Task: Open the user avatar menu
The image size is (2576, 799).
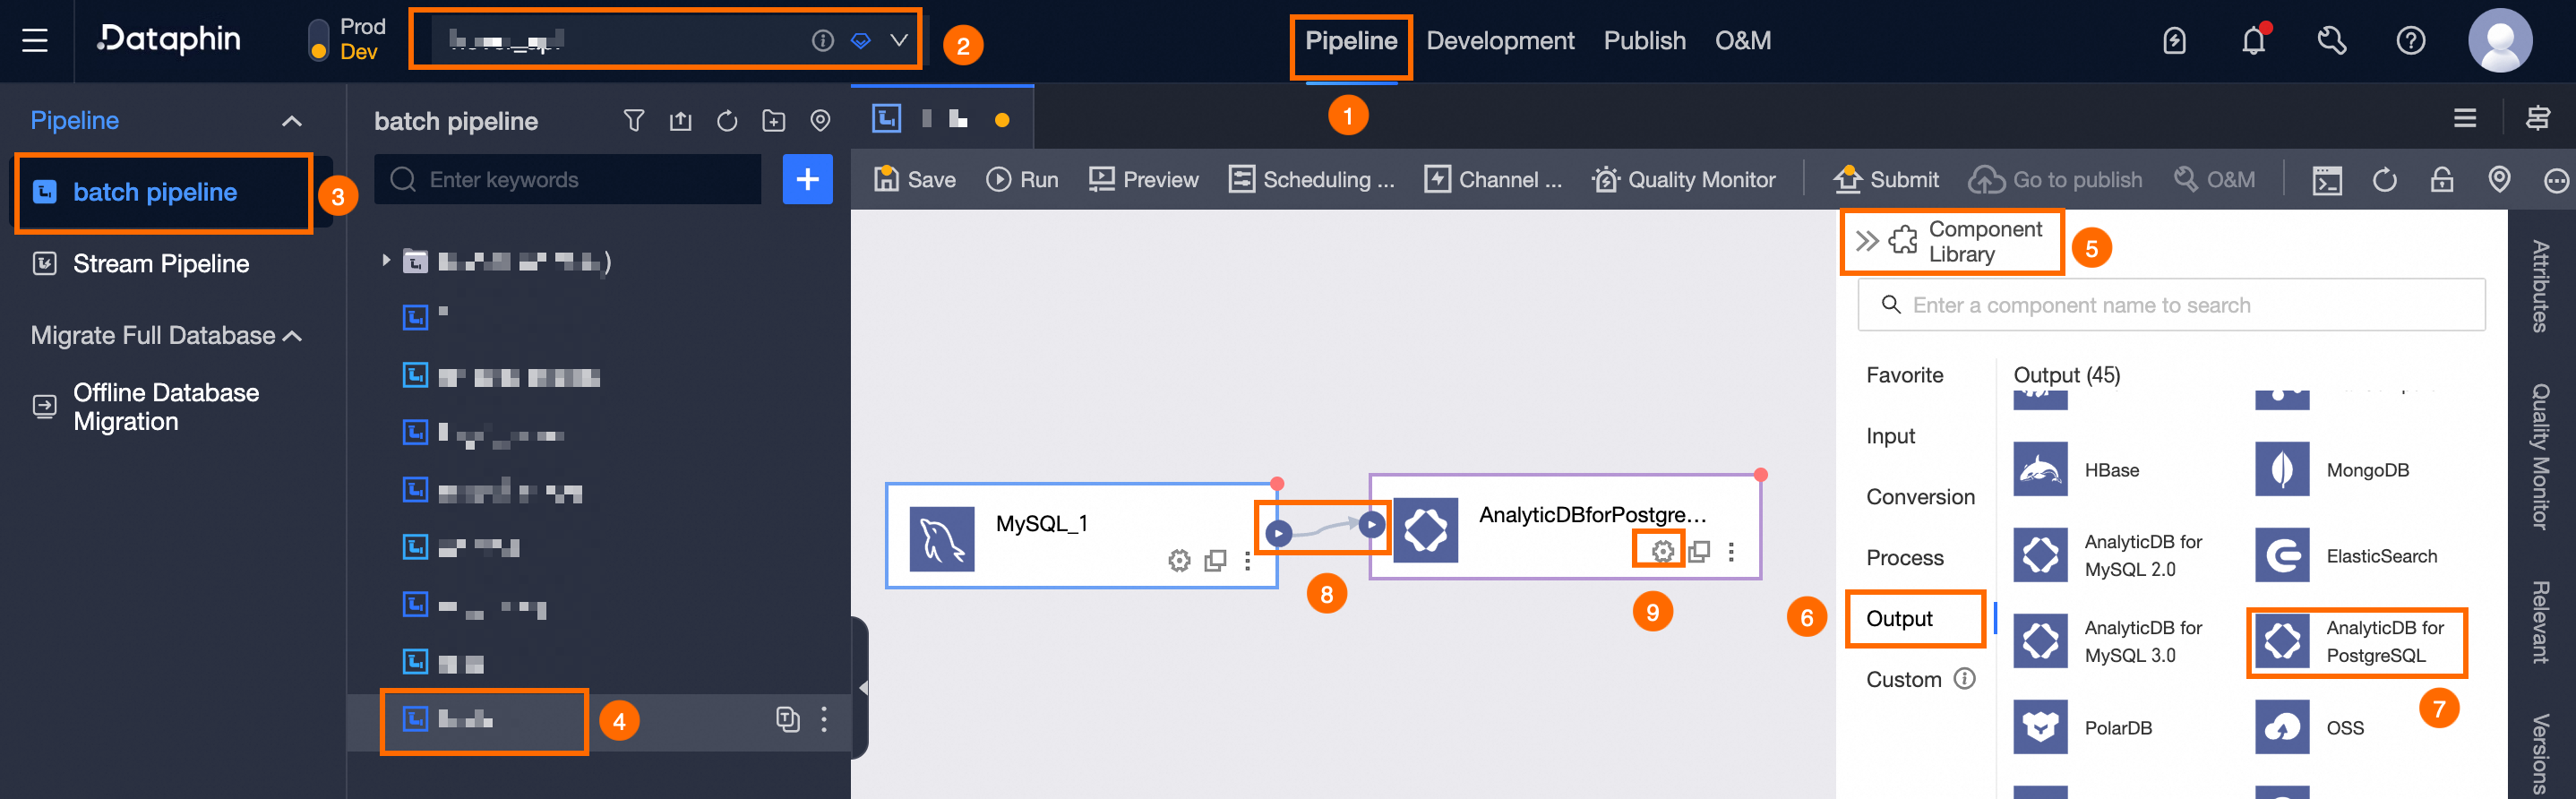Action: [x=2499, y=40]
